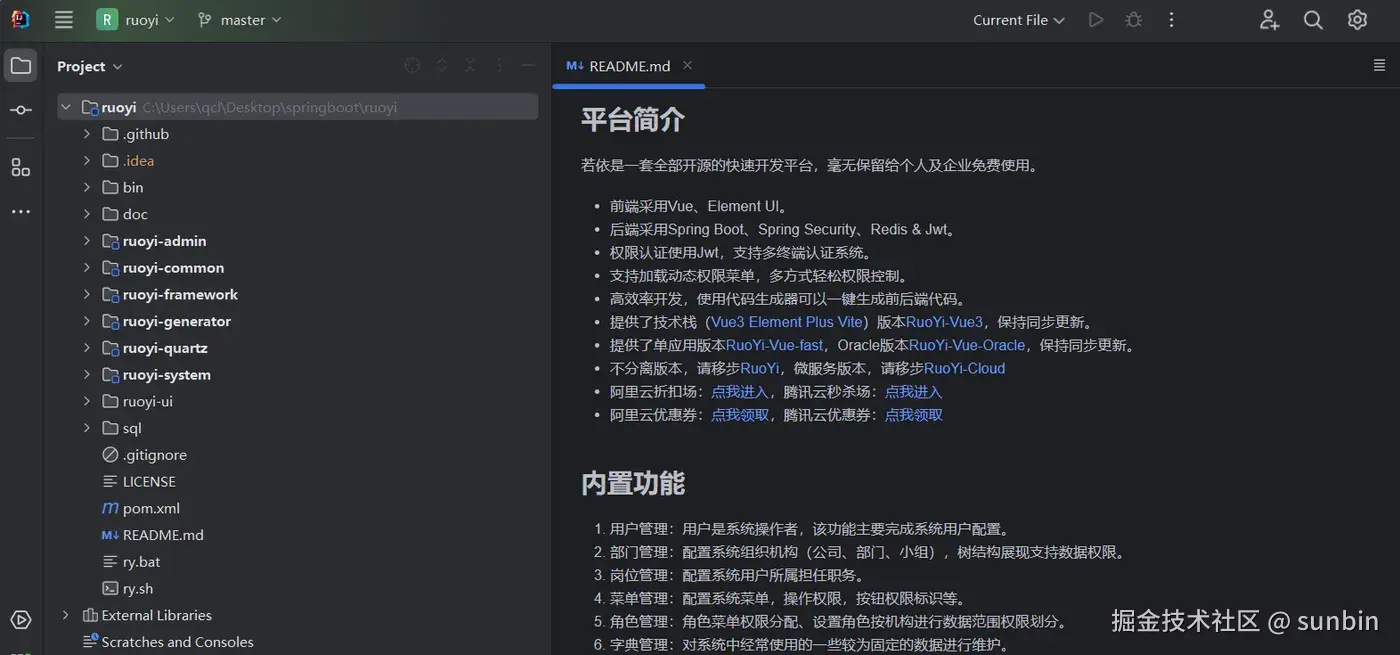
Task: Open the More Actions vertical dots in toolbar
Action: 1171,20
